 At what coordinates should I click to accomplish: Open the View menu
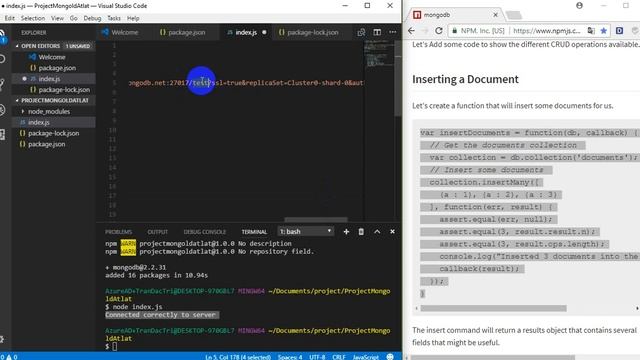coord(57,18)
